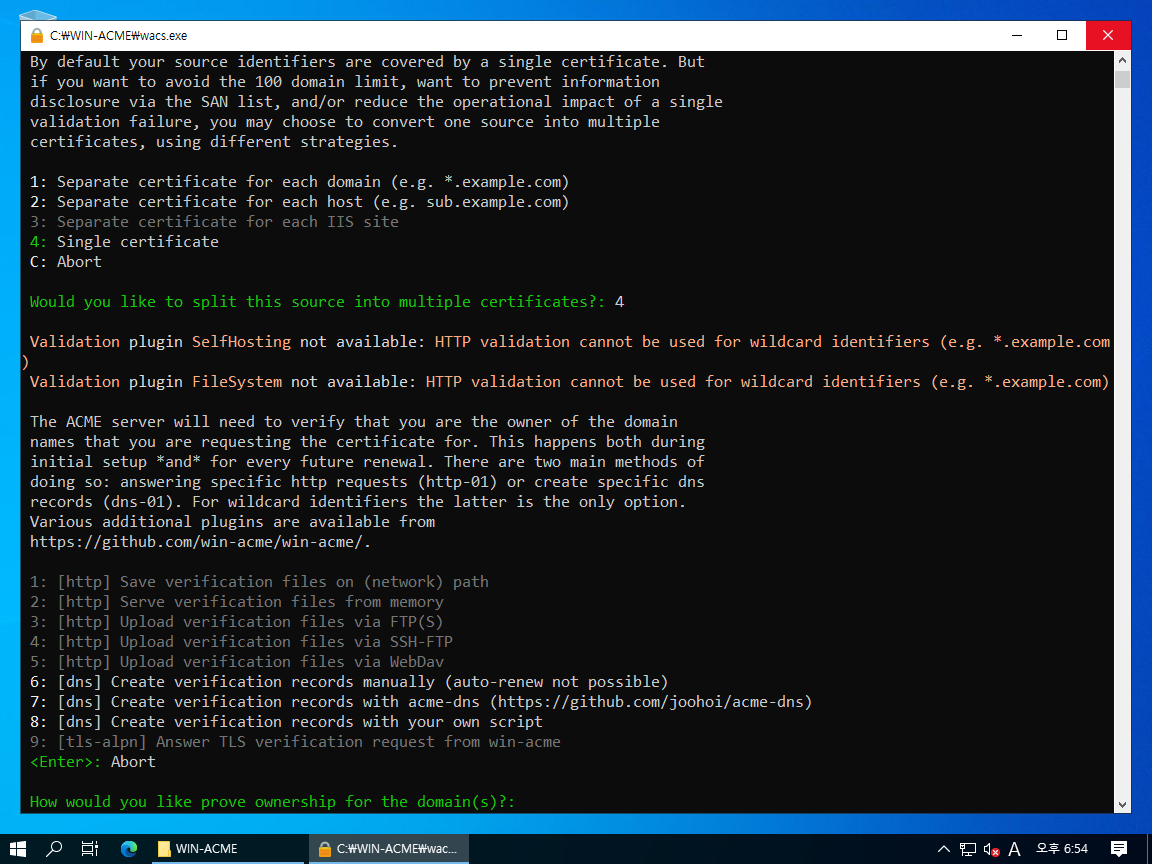Click the line 'certificates, using different strategies.'
The height and width of the screenshot is (864, 1152).
point(214,141)
